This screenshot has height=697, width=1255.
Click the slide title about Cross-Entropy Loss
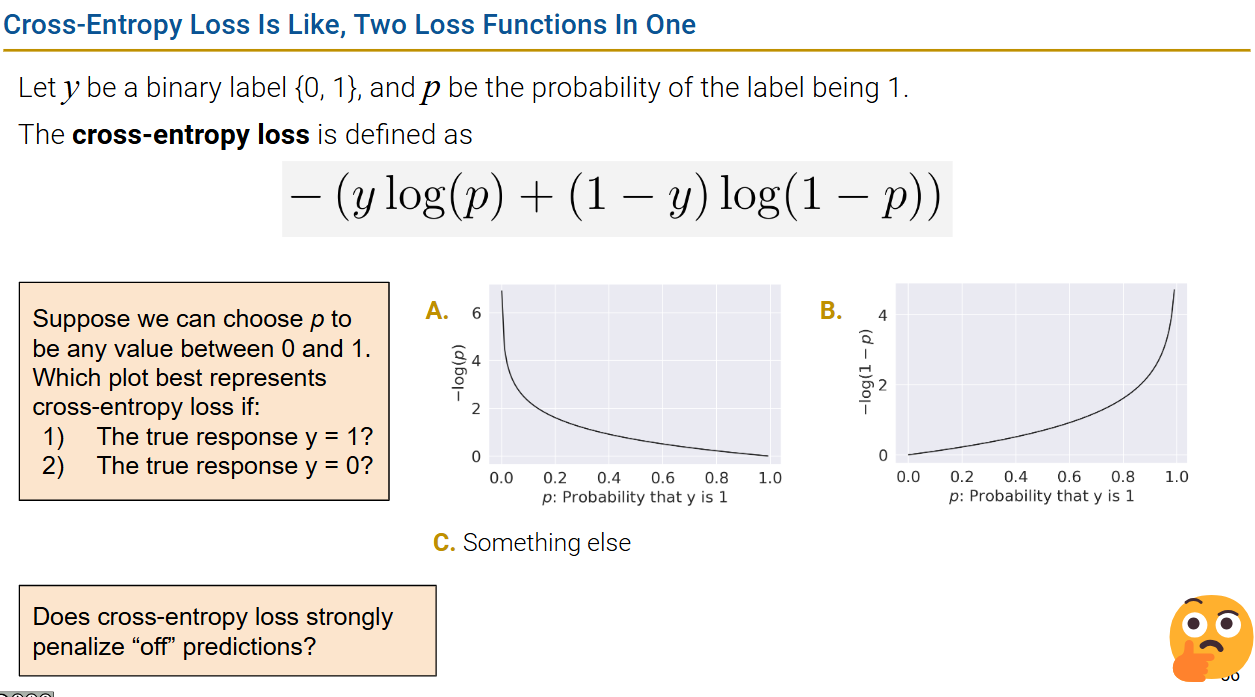click(350, 24)
